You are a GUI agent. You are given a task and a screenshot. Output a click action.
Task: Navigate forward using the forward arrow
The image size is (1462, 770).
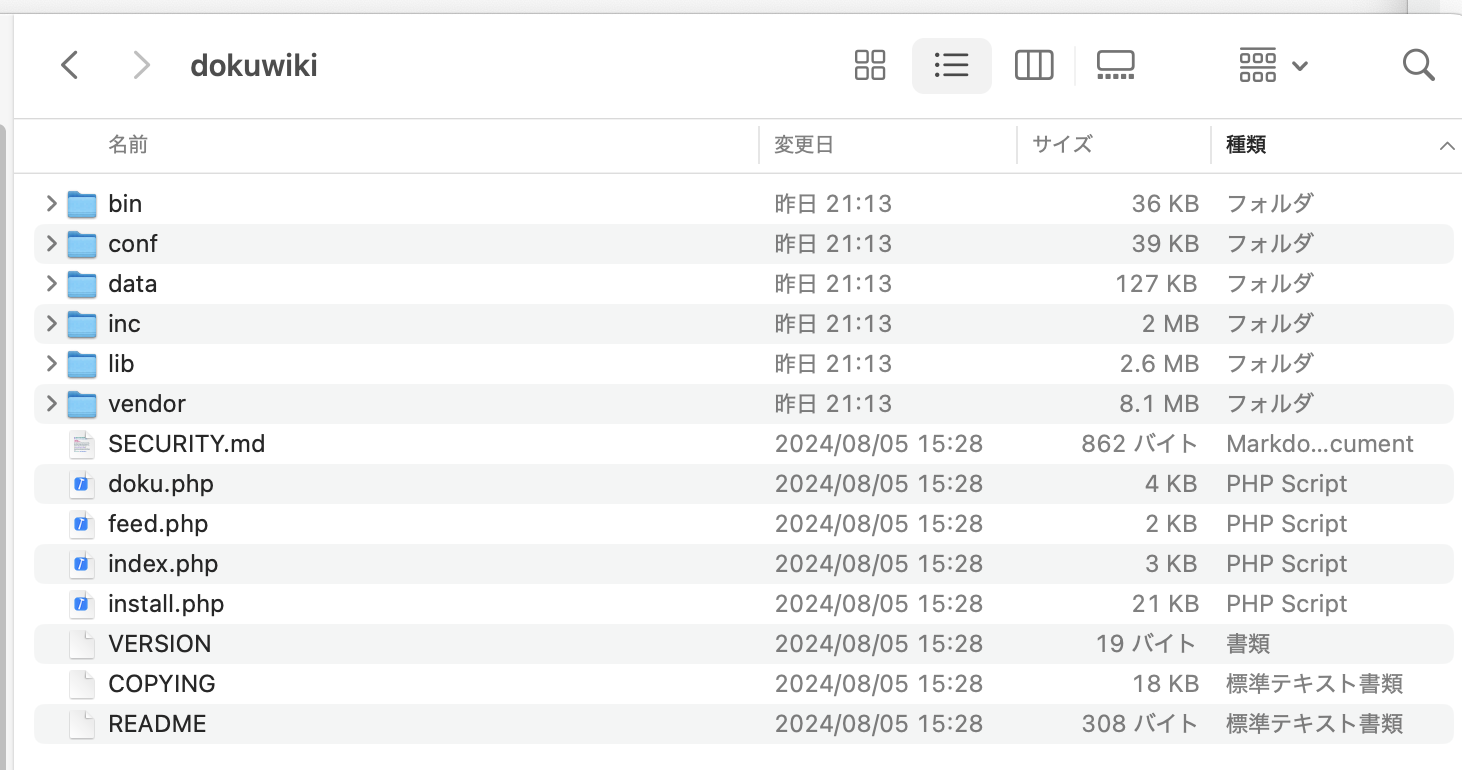[x=141, y=65]
